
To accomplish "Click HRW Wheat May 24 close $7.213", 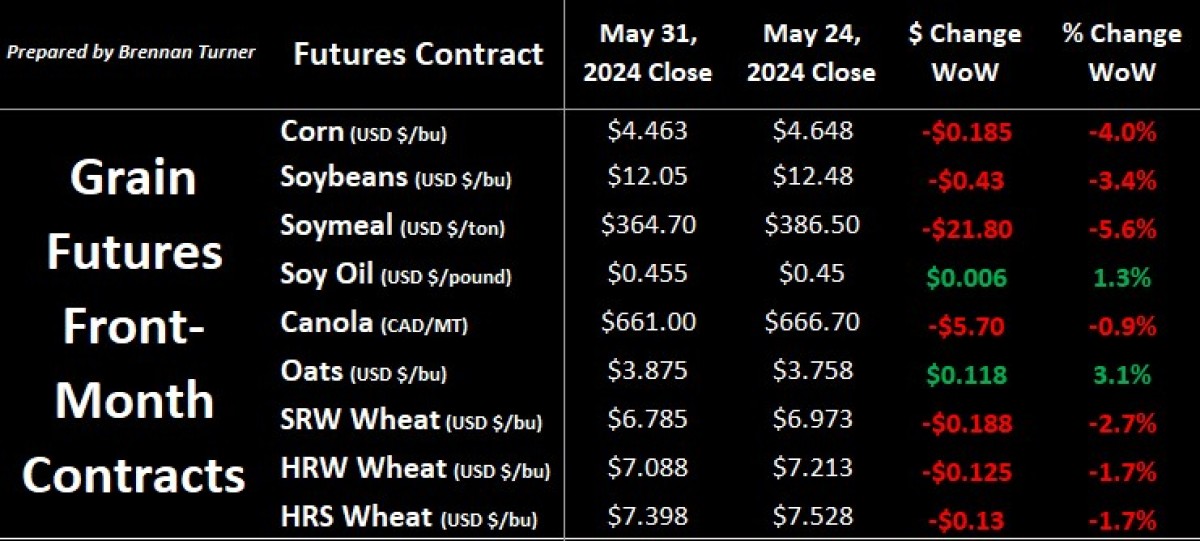I will 812,466.
